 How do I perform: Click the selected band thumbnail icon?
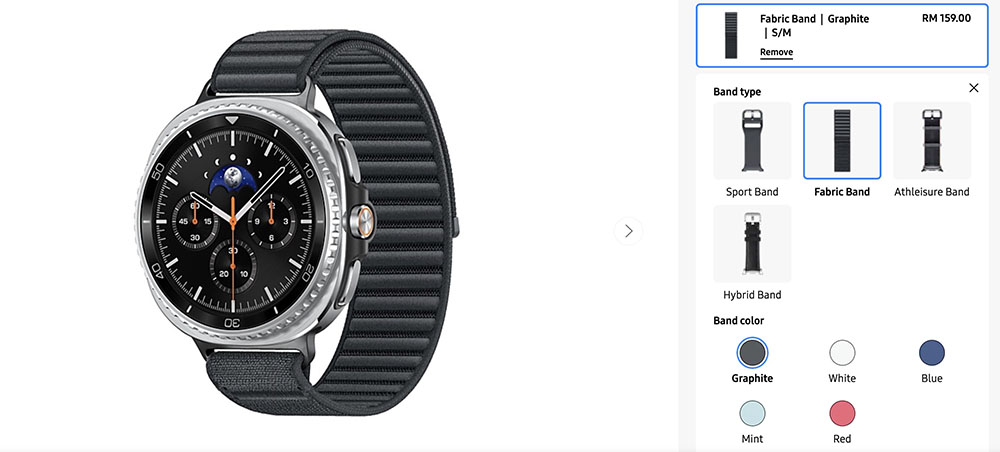[x=731, y=36]
